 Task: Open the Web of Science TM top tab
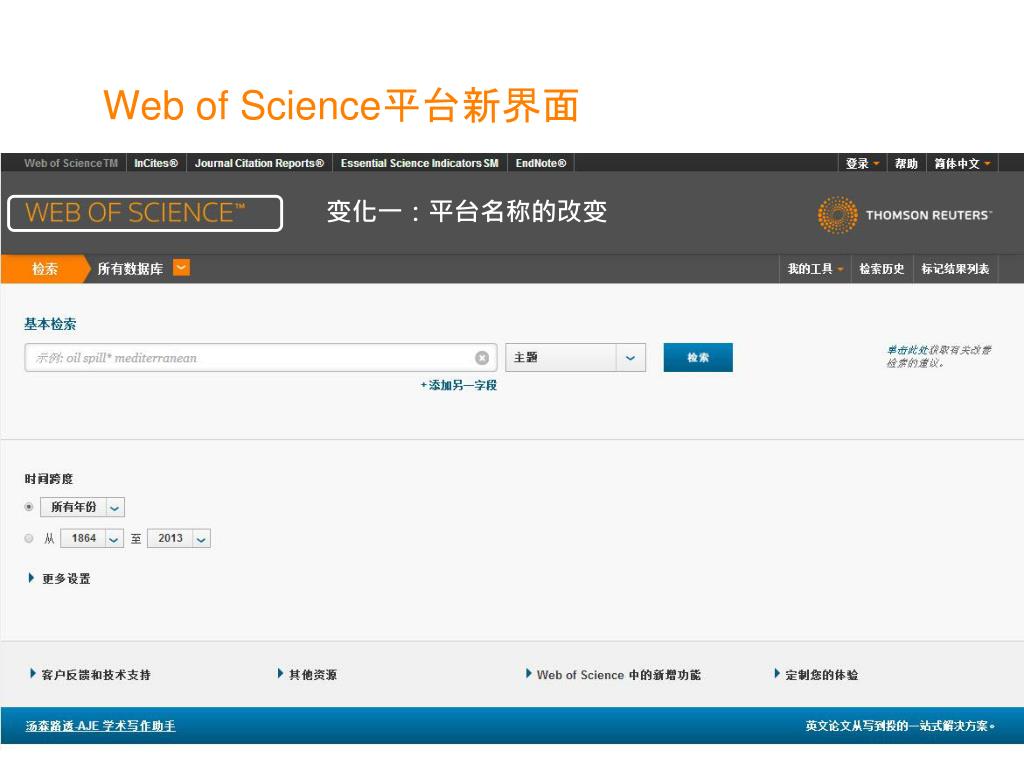pyautogui.click(x=71, y=163)
